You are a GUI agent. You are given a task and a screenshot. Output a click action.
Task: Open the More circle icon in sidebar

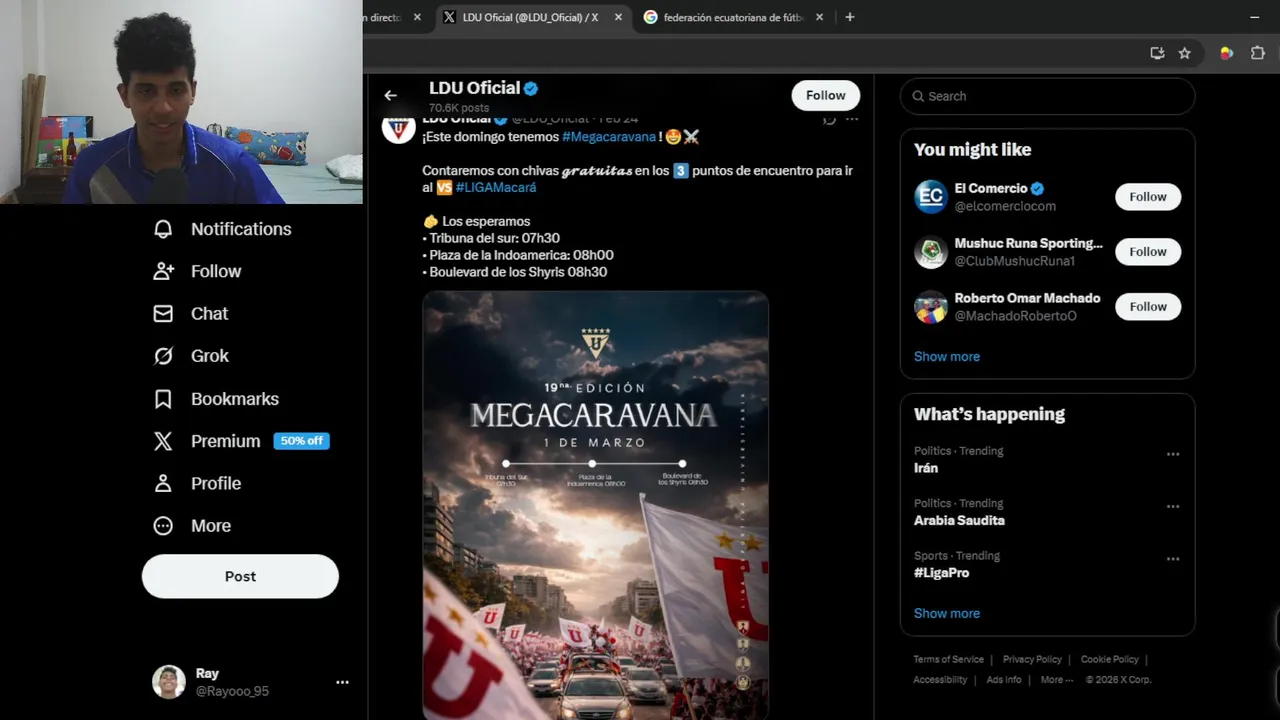163,526
